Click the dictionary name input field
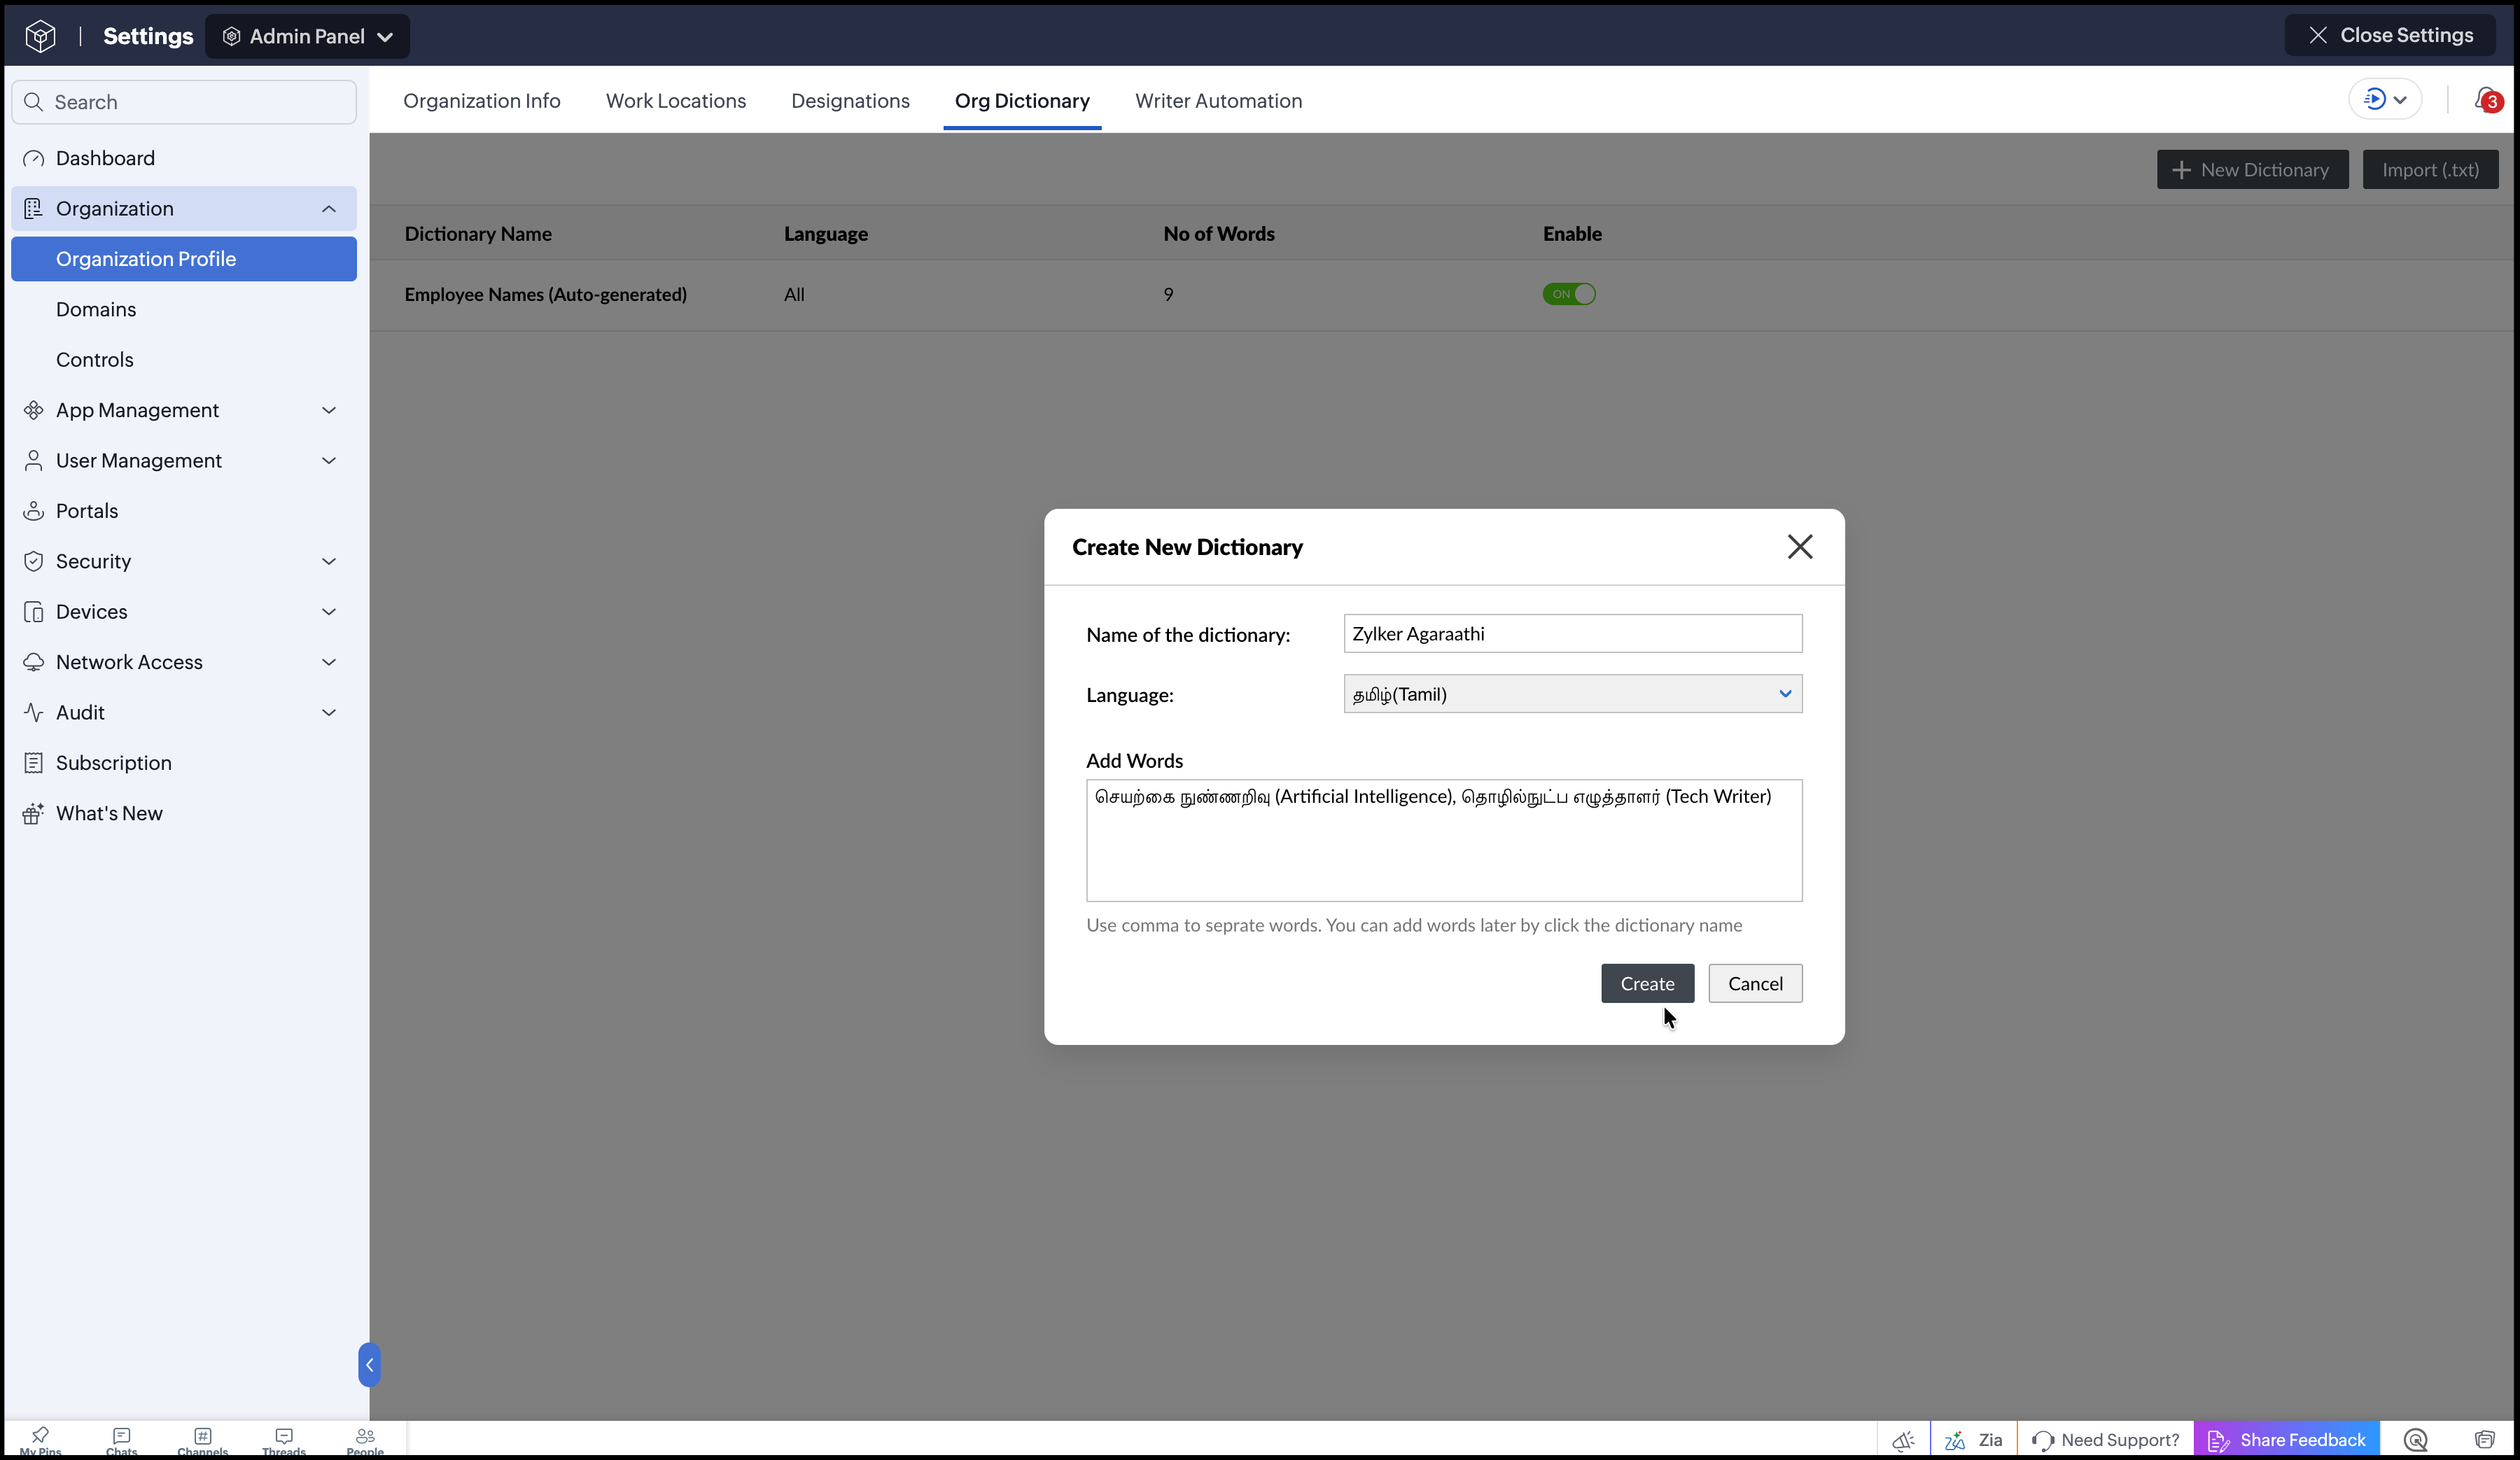The width and height of the screenshot is (2520, 1460). [x=1573, y=634]
